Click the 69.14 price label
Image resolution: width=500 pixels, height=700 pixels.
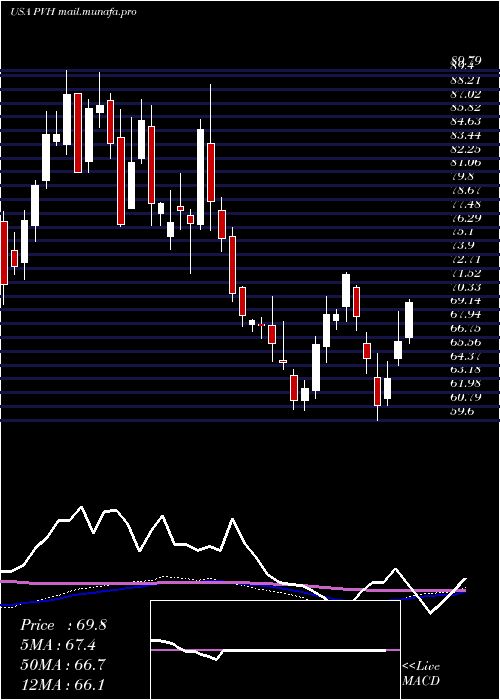click(465, 301)
